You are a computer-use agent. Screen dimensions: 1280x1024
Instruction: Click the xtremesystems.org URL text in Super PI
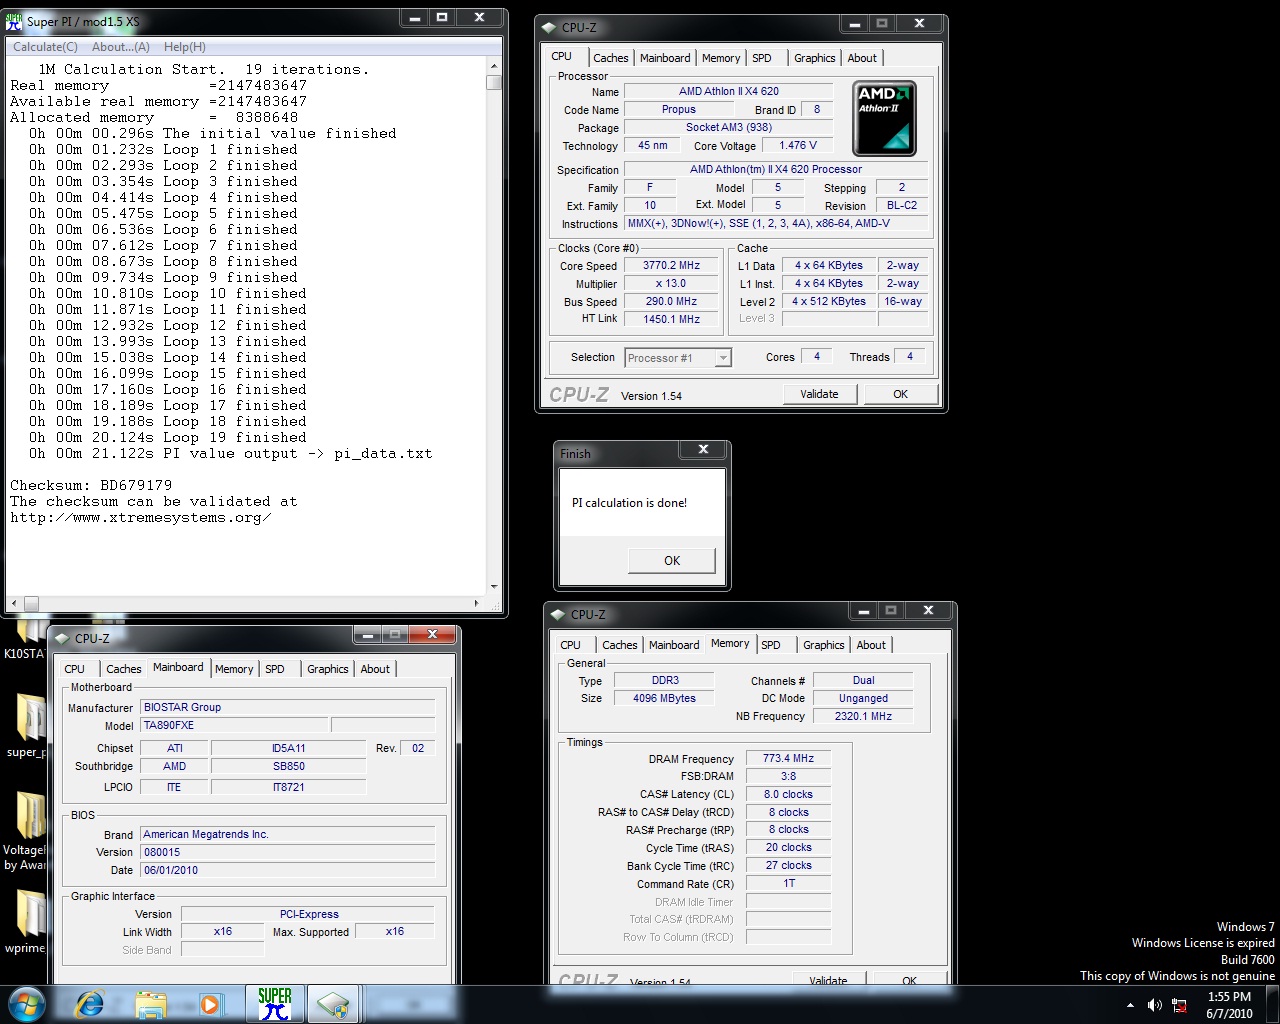[x=140, y=517]
